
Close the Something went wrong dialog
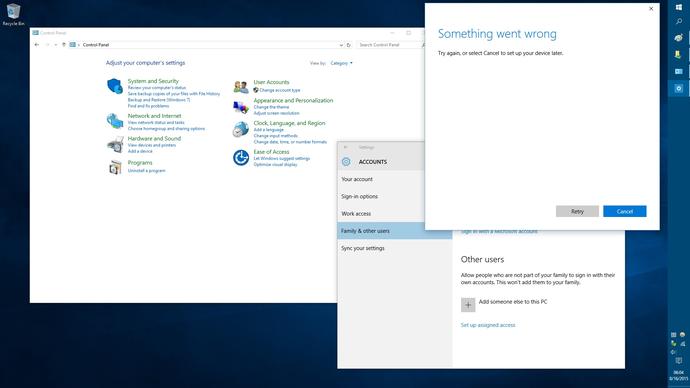pos(651,9)
